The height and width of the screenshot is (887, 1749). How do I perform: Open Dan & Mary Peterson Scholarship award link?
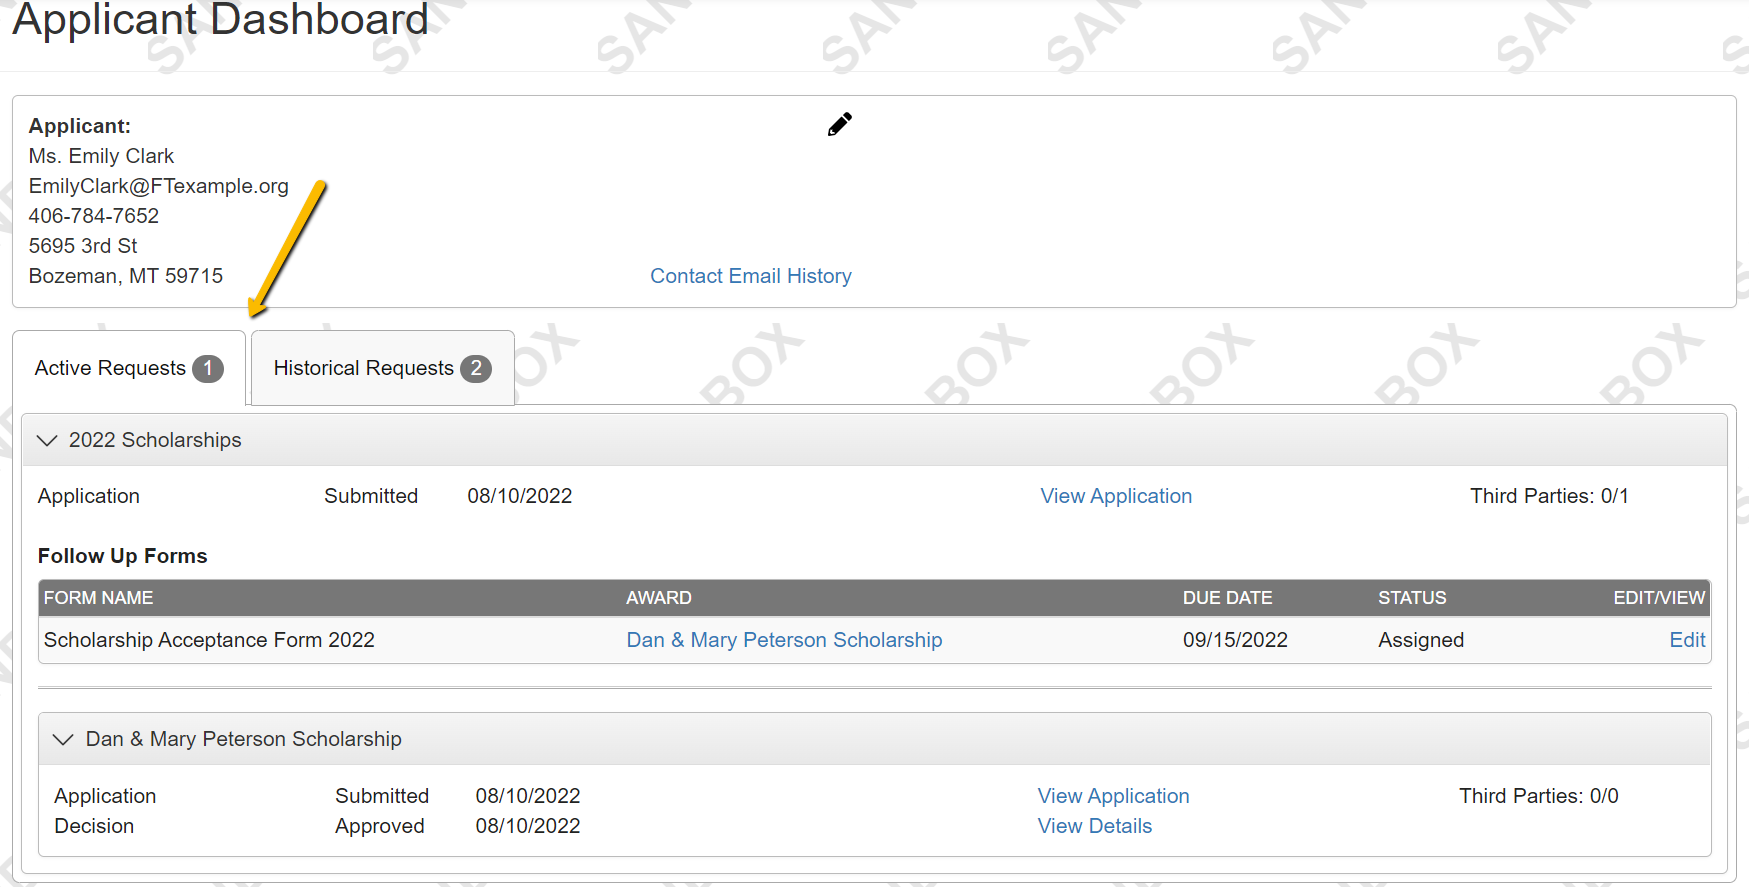tap(784, 640)
